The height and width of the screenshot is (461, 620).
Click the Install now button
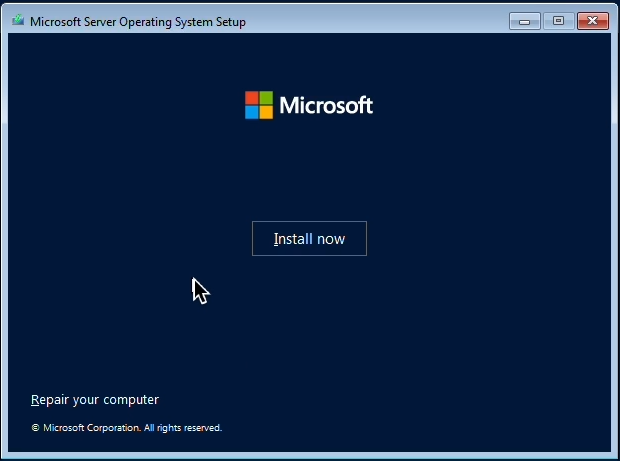pyautogui.click(x=309, y=238)
